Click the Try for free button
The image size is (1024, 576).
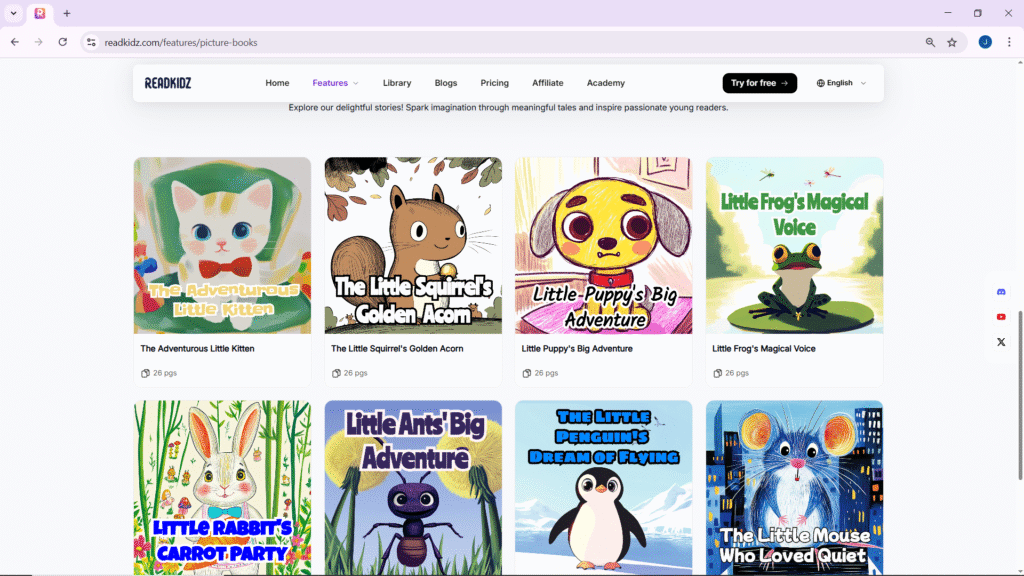coord(760,83)
